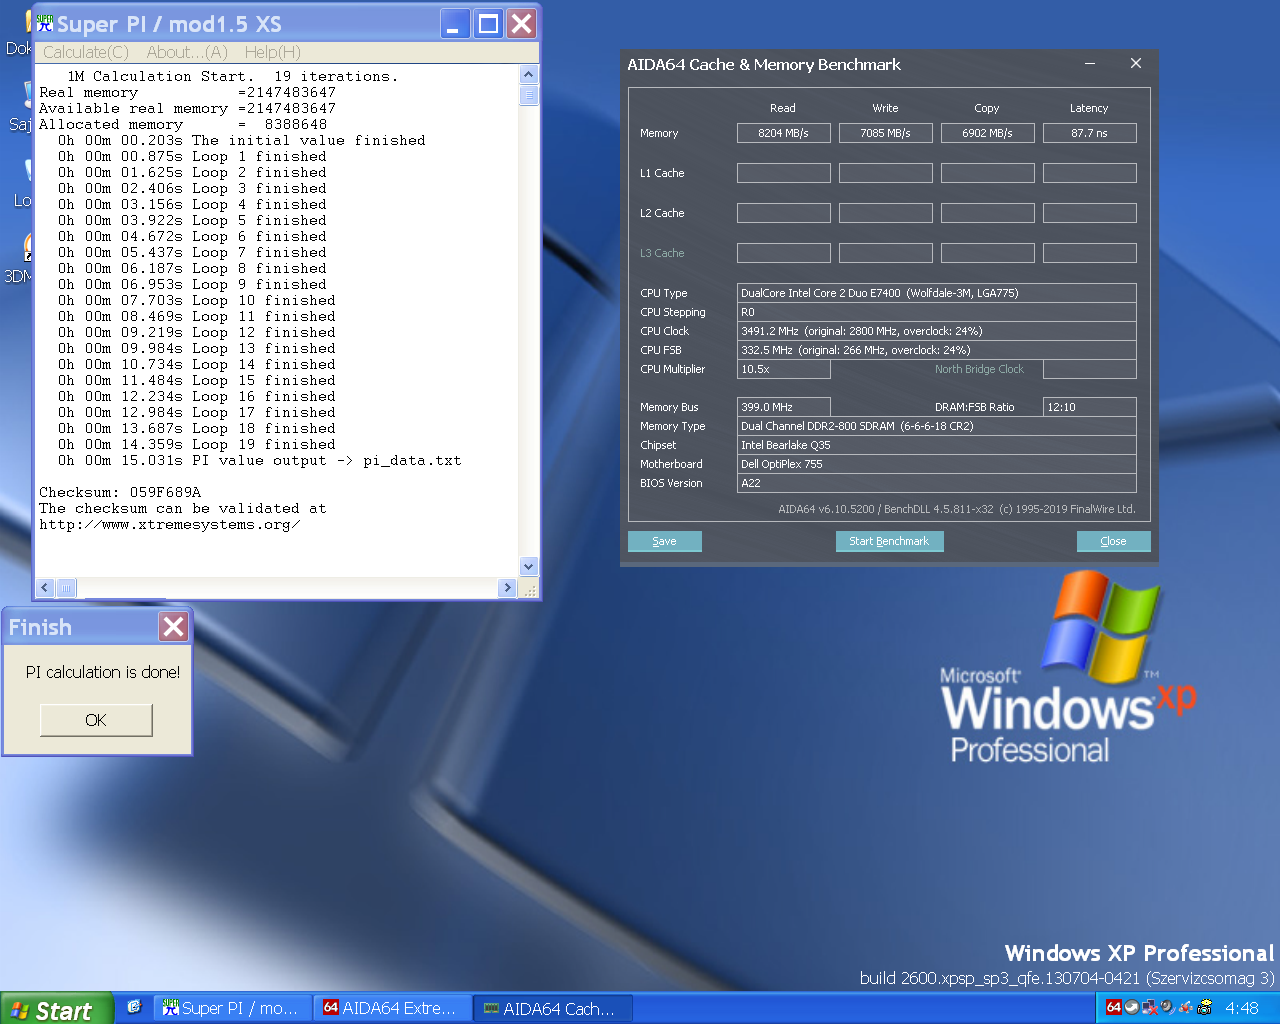Screen dimensions: 1280x1024
Task: Minimize the Super PI window
Action: coord(455,23)
